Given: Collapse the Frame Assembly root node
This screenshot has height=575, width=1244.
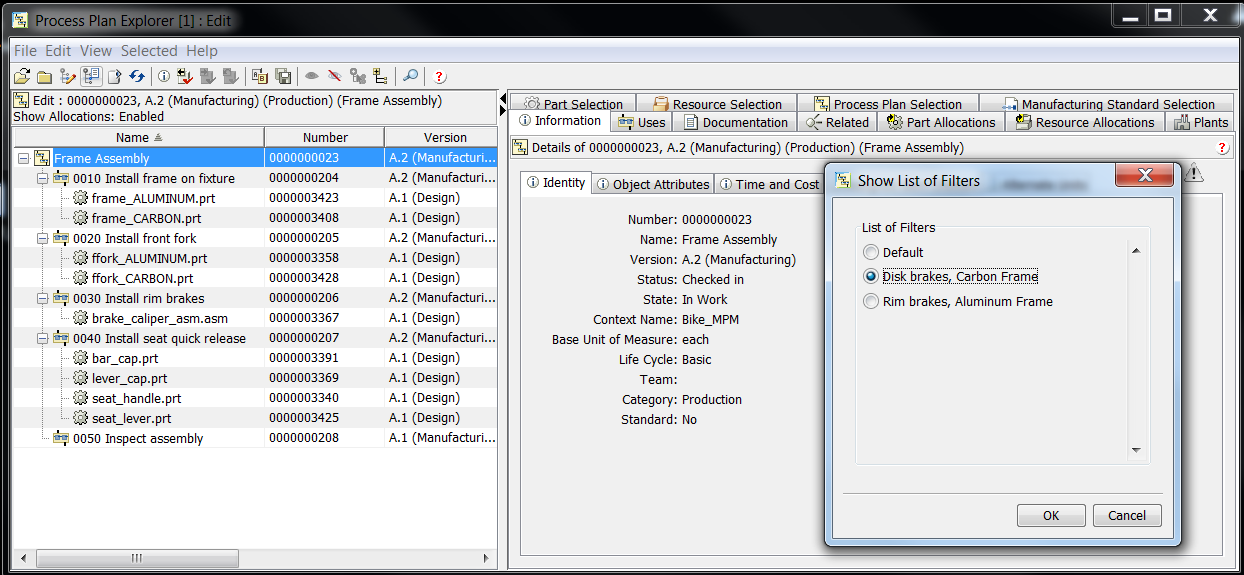Looking at the screenshot, I should tap(23, 158).
